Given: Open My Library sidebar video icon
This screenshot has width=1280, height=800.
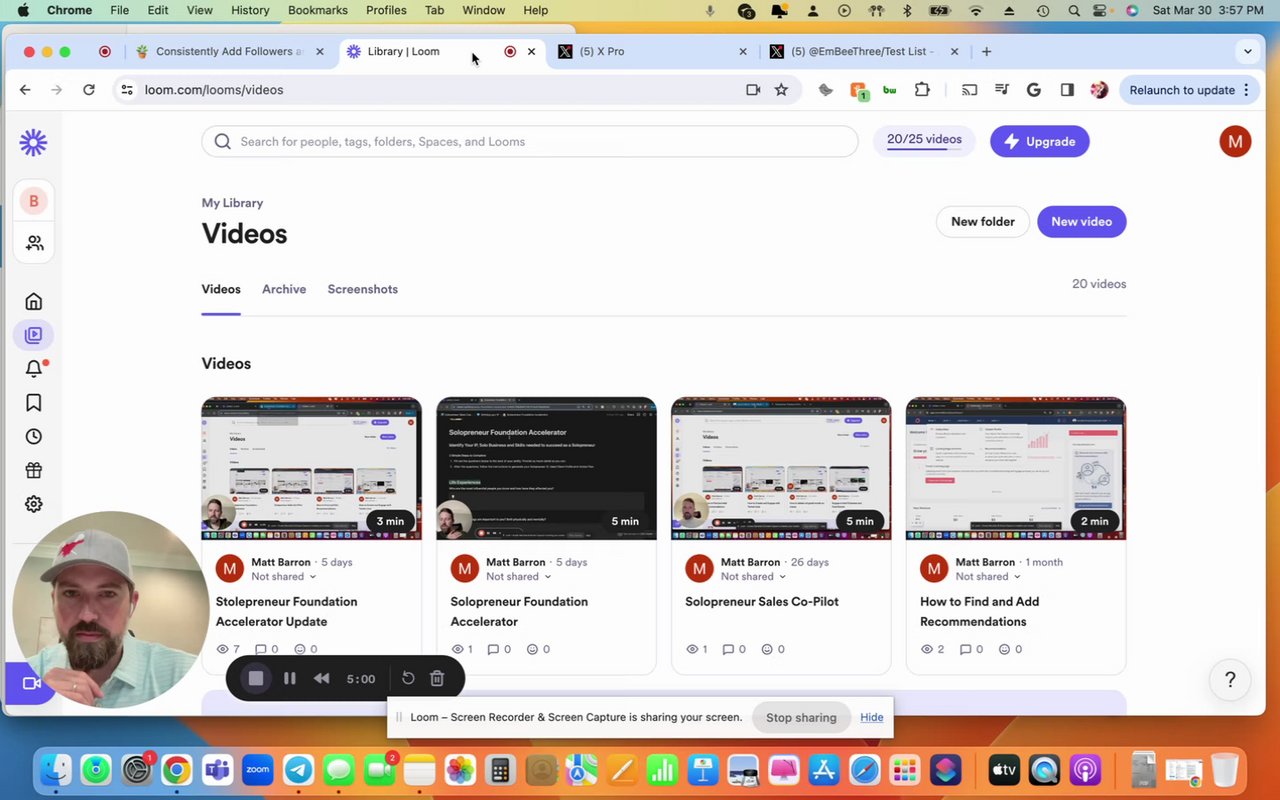Looking at the screenshot, I should click(33, 335).
